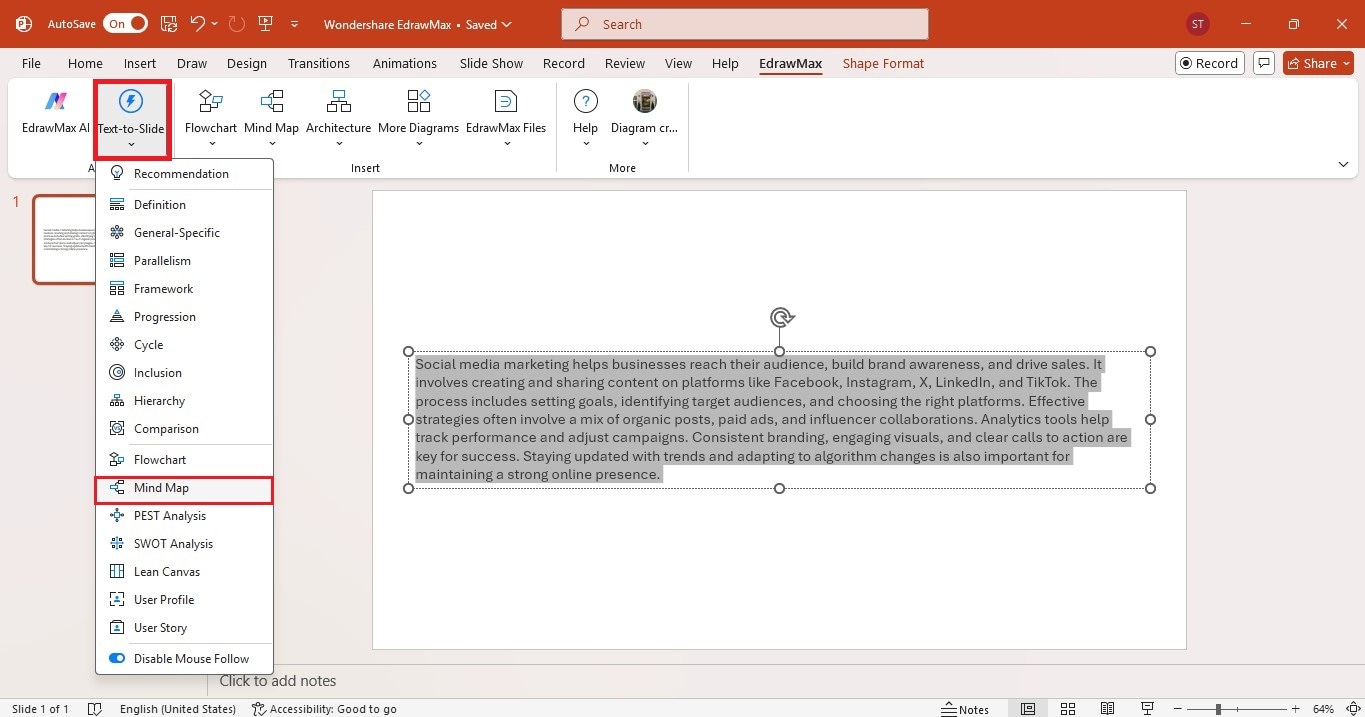Expand the Flowchart dropdown arrow

pyautogui.click(x=211, y=144)
